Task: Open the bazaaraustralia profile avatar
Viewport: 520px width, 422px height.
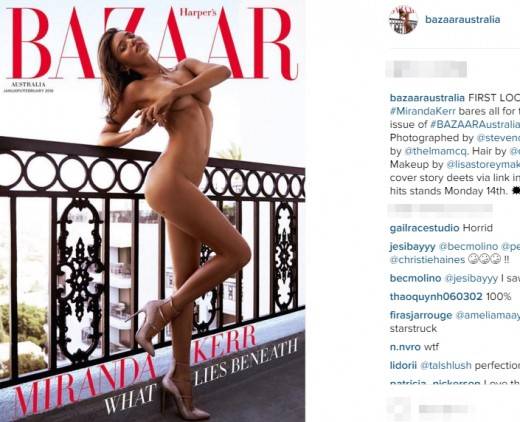Action: [x=404, y=20]
